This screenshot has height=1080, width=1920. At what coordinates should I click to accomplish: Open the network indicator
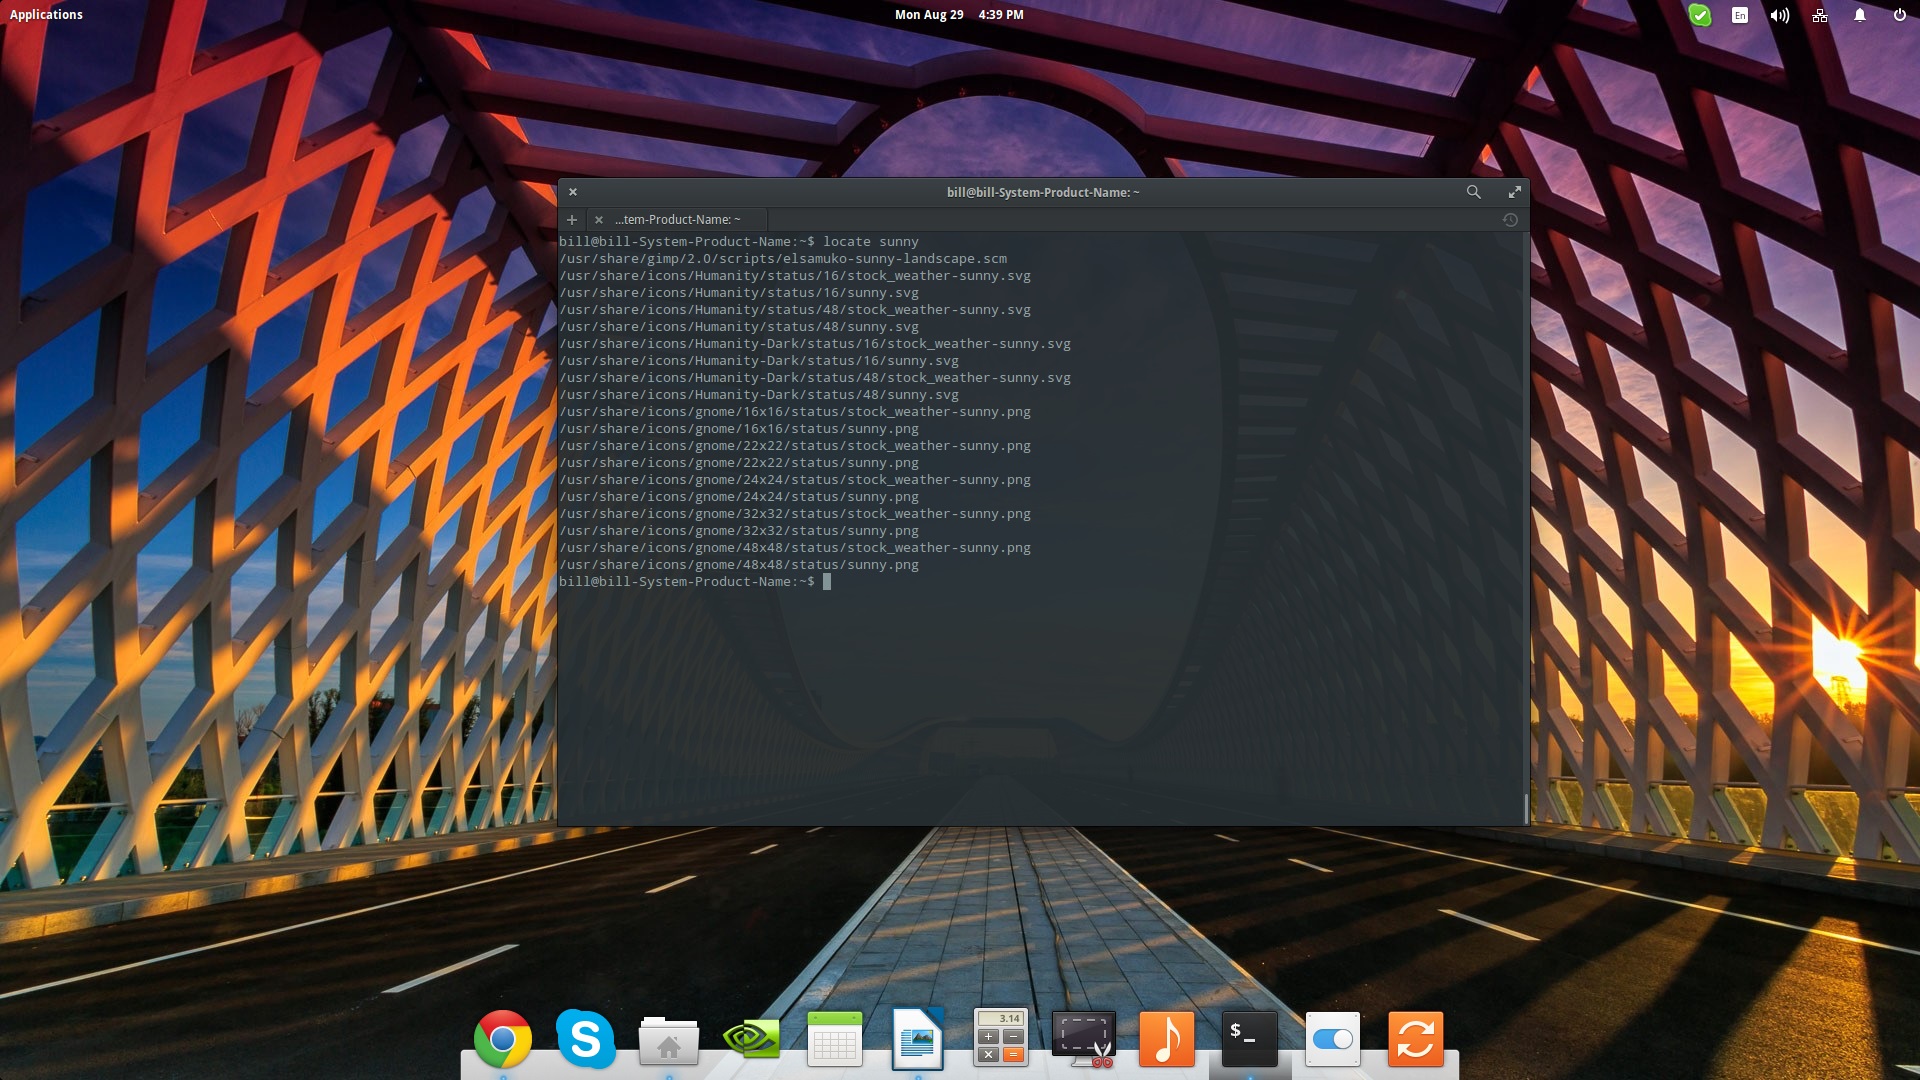point(1820,15)
